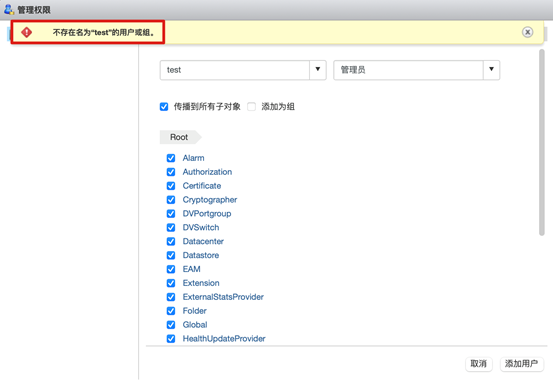Click the manage permissions user icon in title bar
This screenshot has width=553, height=380.
coord(9,9)
